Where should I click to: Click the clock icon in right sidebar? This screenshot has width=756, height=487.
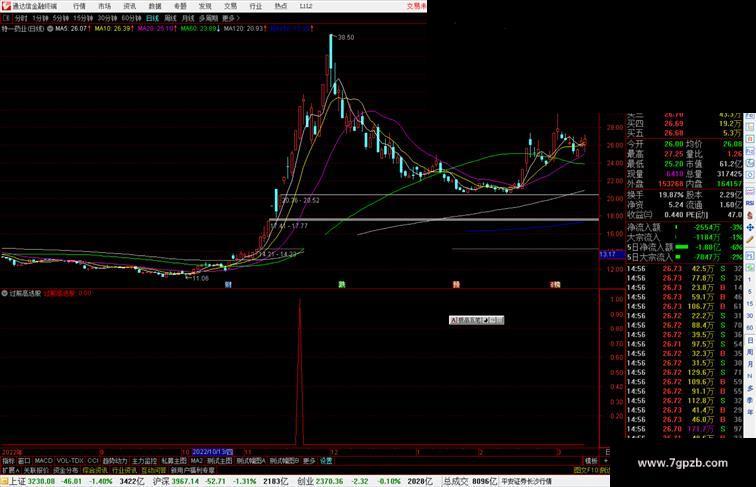pyautogui.click(x=750, y=175)
